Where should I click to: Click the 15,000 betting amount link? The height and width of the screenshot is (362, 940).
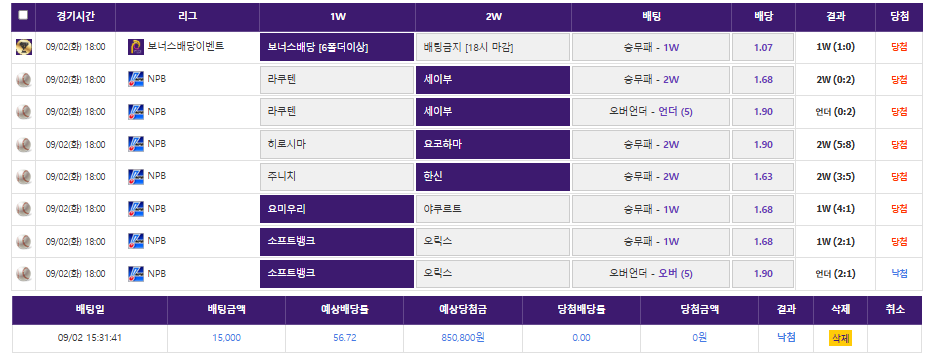(x=227, y=337)
